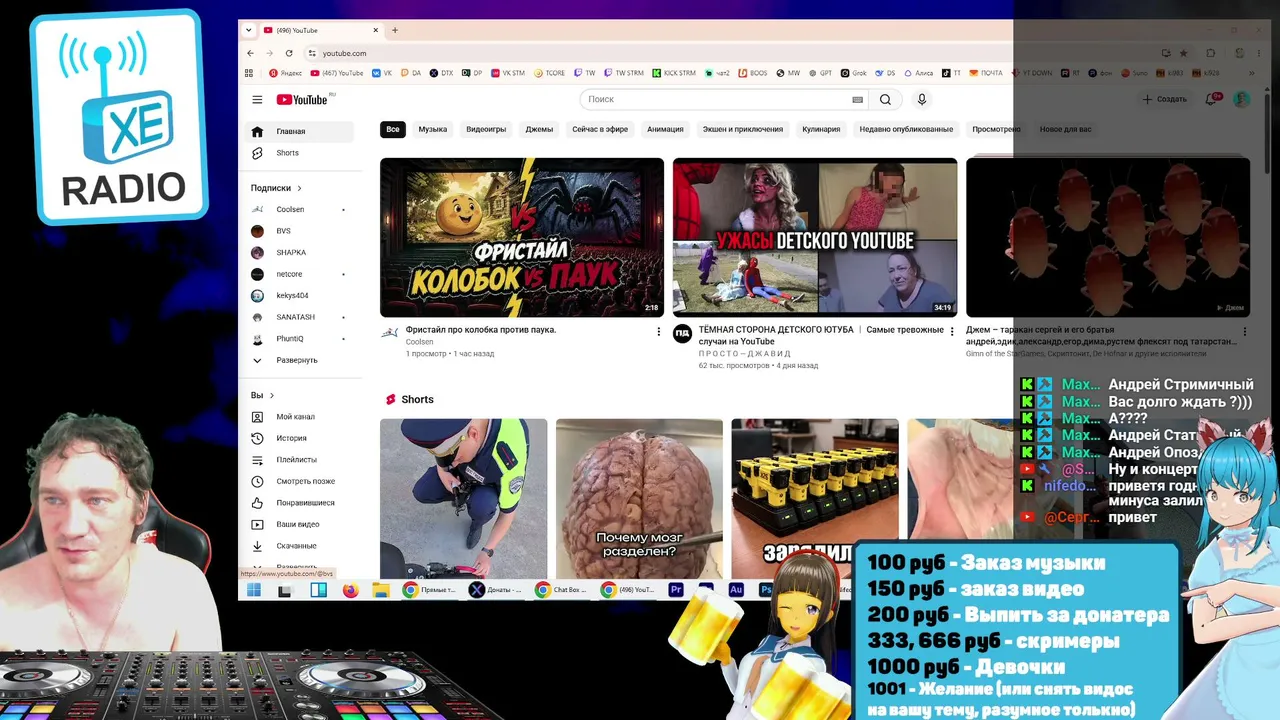Start voice search with the microphone
The width and height of the screenshot is (1280, 720).
tap(922, 99)
